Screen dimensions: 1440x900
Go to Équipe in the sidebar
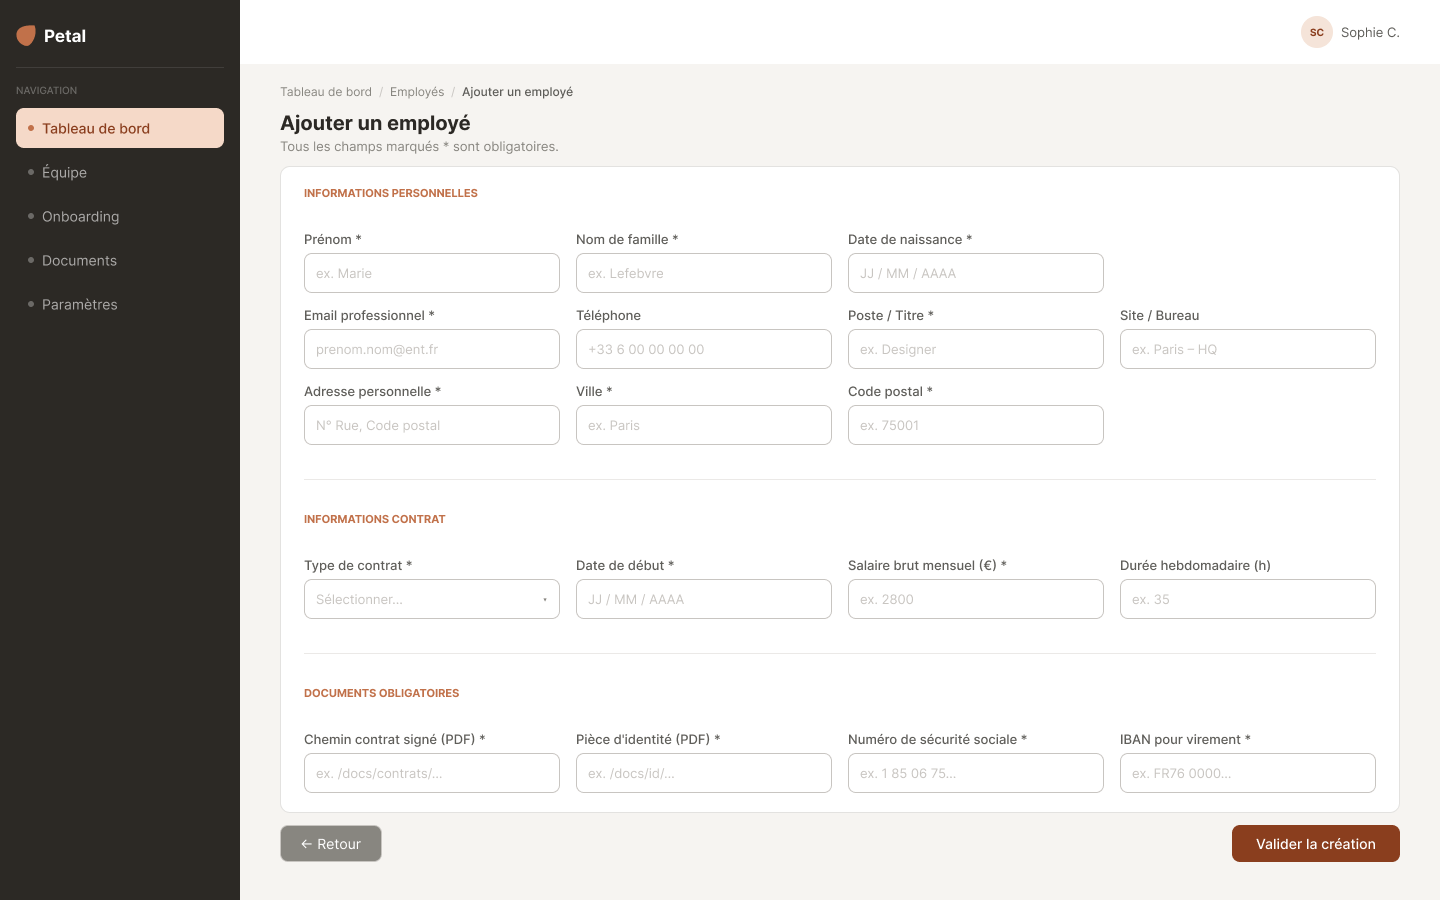pyautogui.click(x=120, y=172)
